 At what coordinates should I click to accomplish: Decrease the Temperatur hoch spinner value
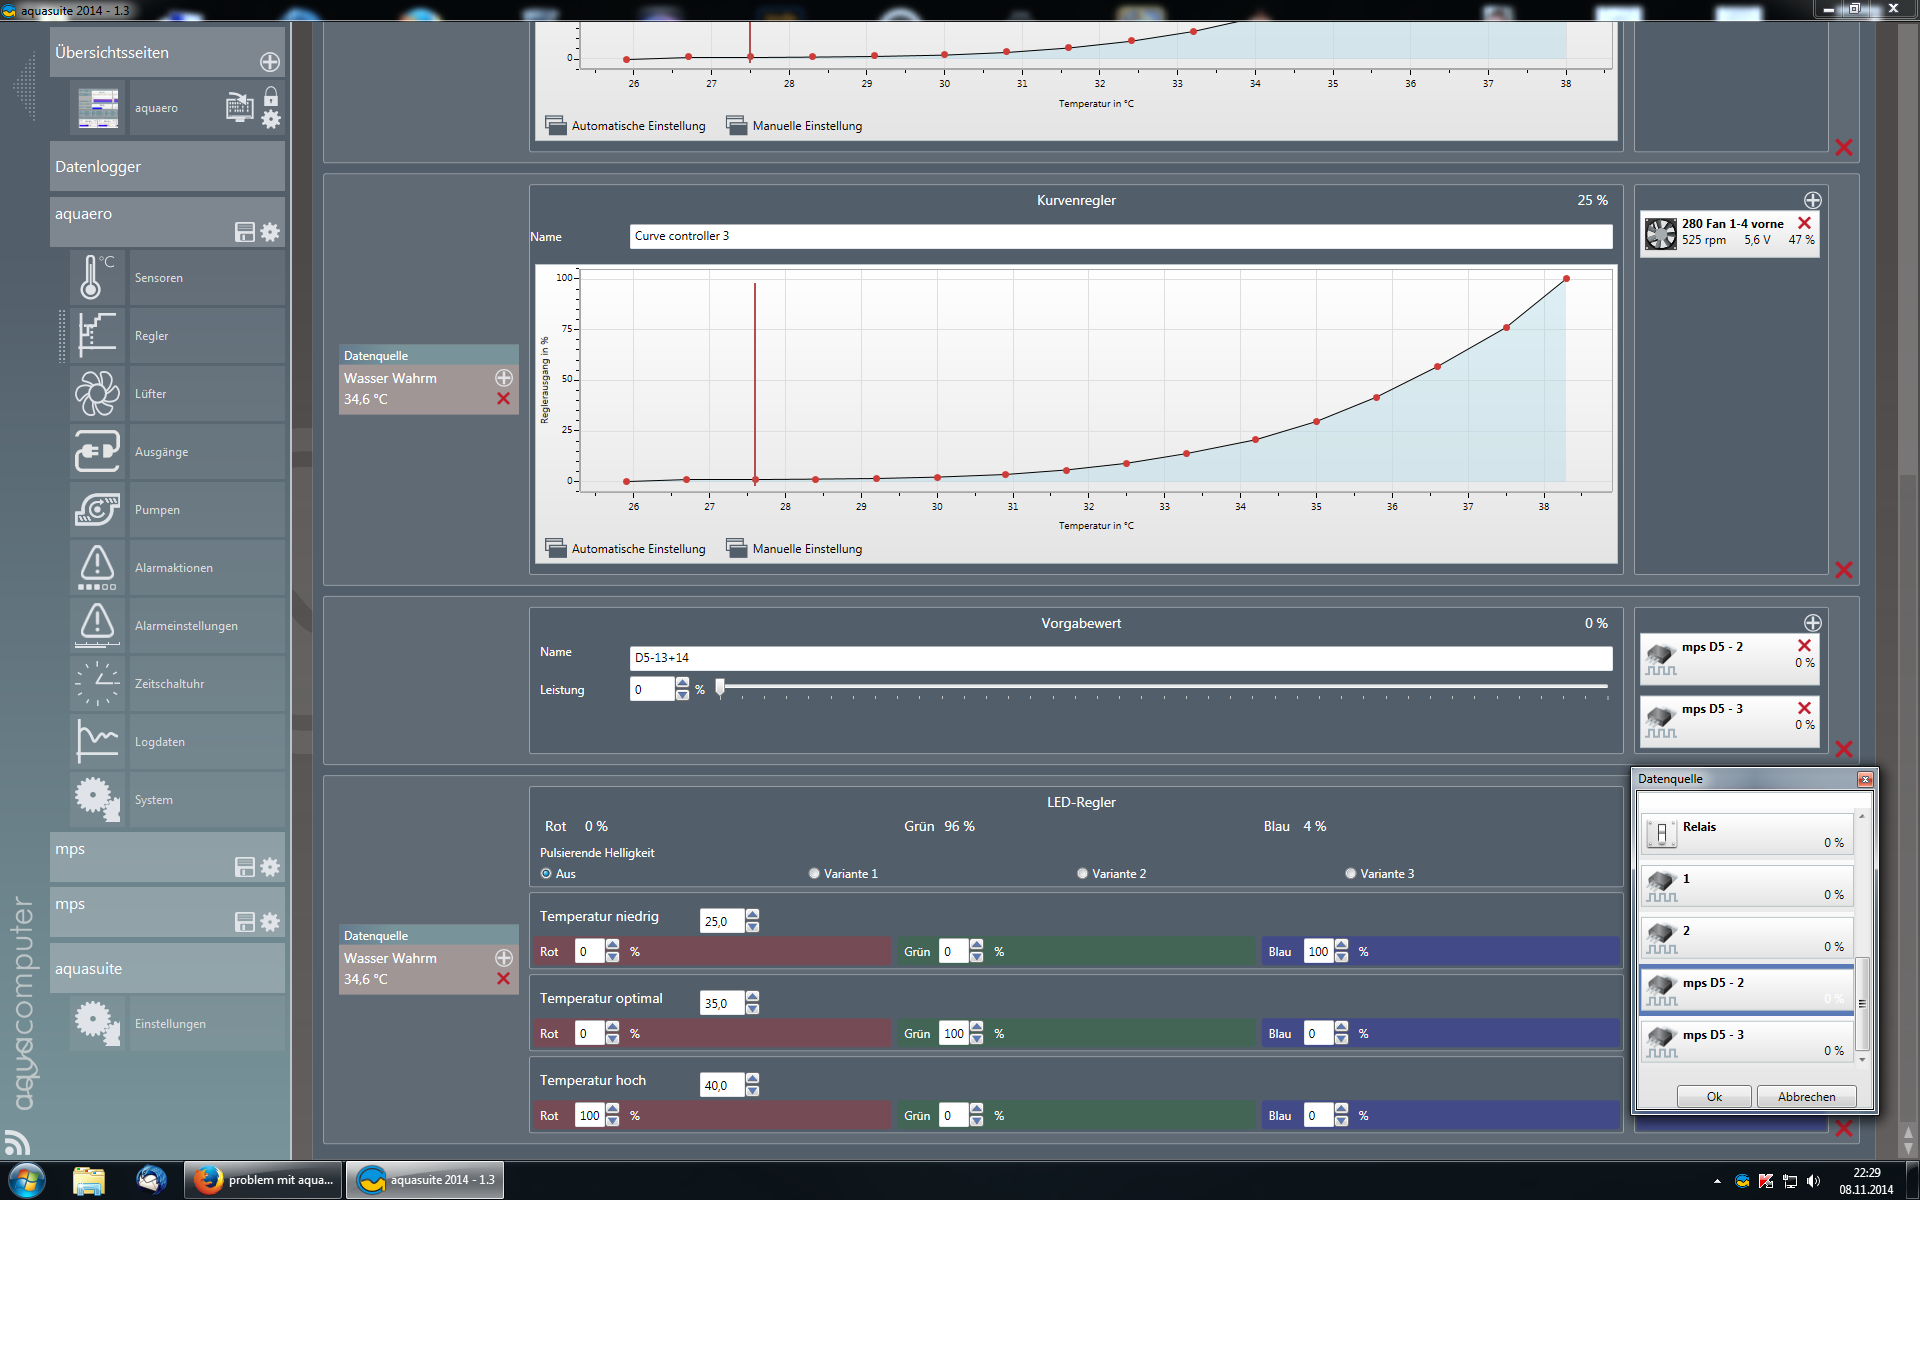752,1091
